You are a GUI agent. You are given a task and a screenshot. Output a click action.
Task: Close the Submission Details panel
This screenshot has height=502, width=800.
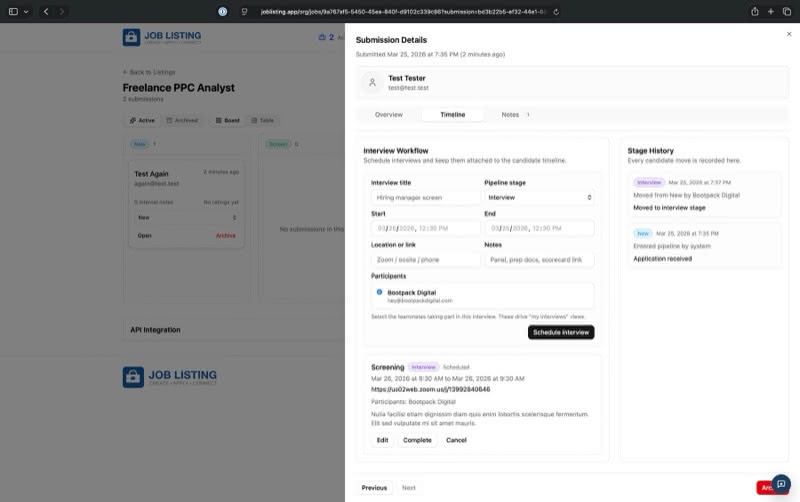(x=789, y=34)
